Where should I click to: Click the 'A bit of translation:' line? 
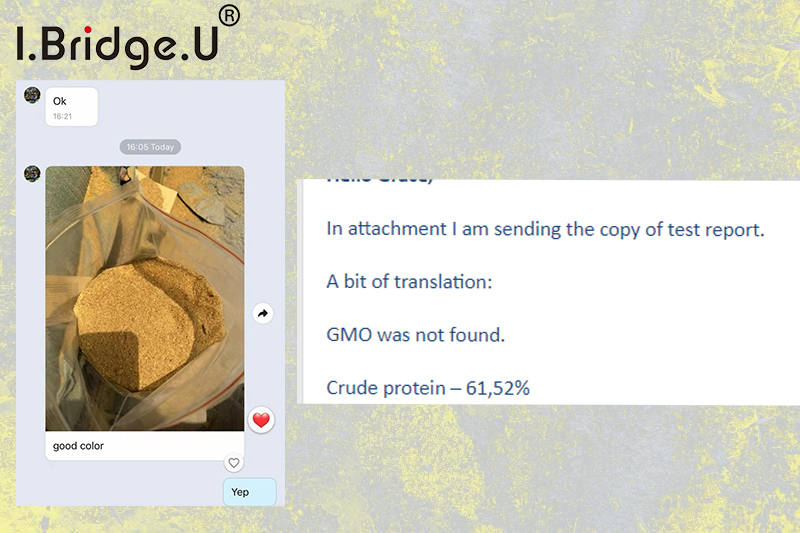tap(409, 282)
